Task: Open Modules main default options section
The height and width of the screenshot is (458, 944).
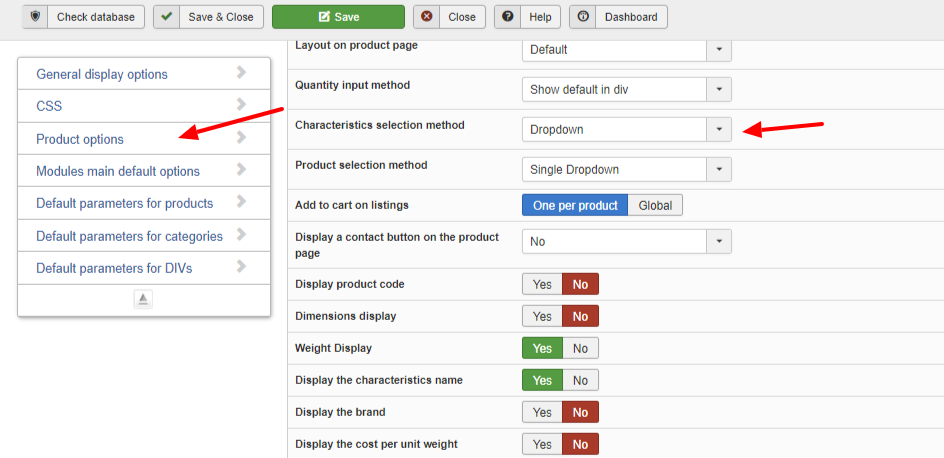Action: [x=118, y=171]
